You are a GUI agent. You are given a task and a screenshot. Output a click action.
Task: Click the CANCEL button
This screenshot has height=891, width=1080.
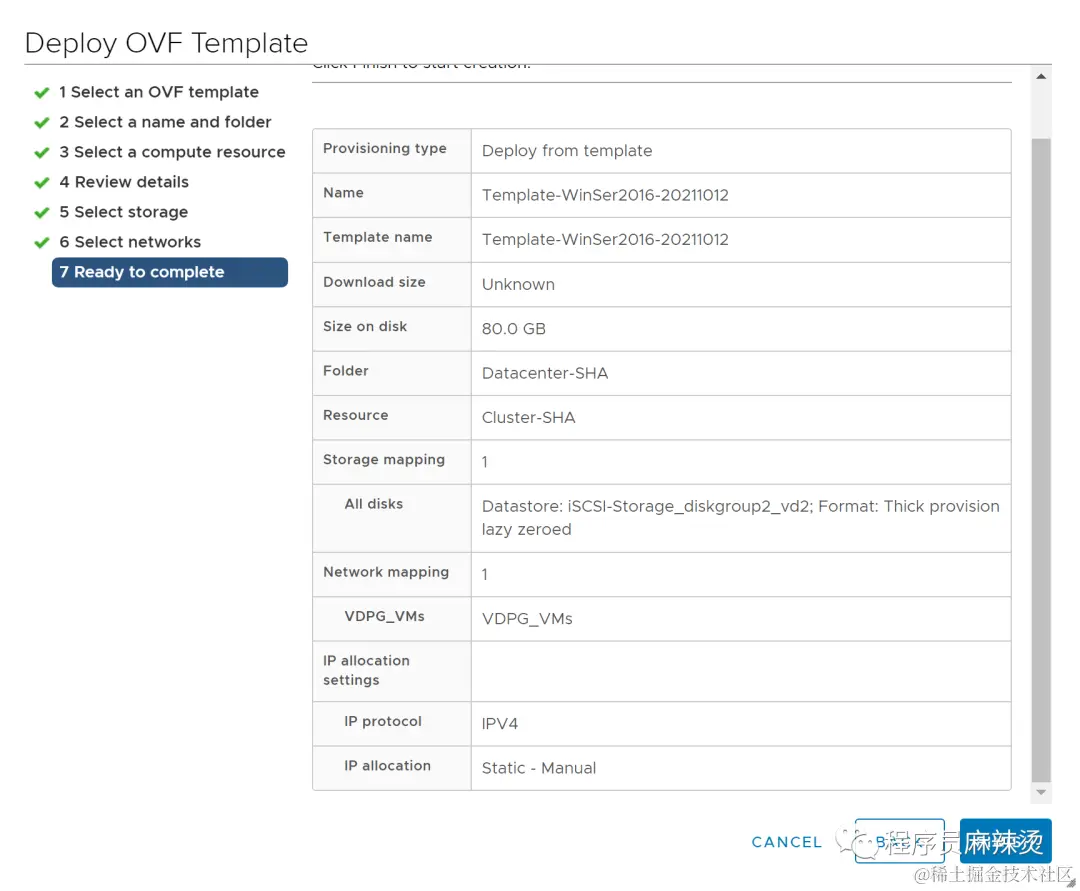[x=787, y=841]
